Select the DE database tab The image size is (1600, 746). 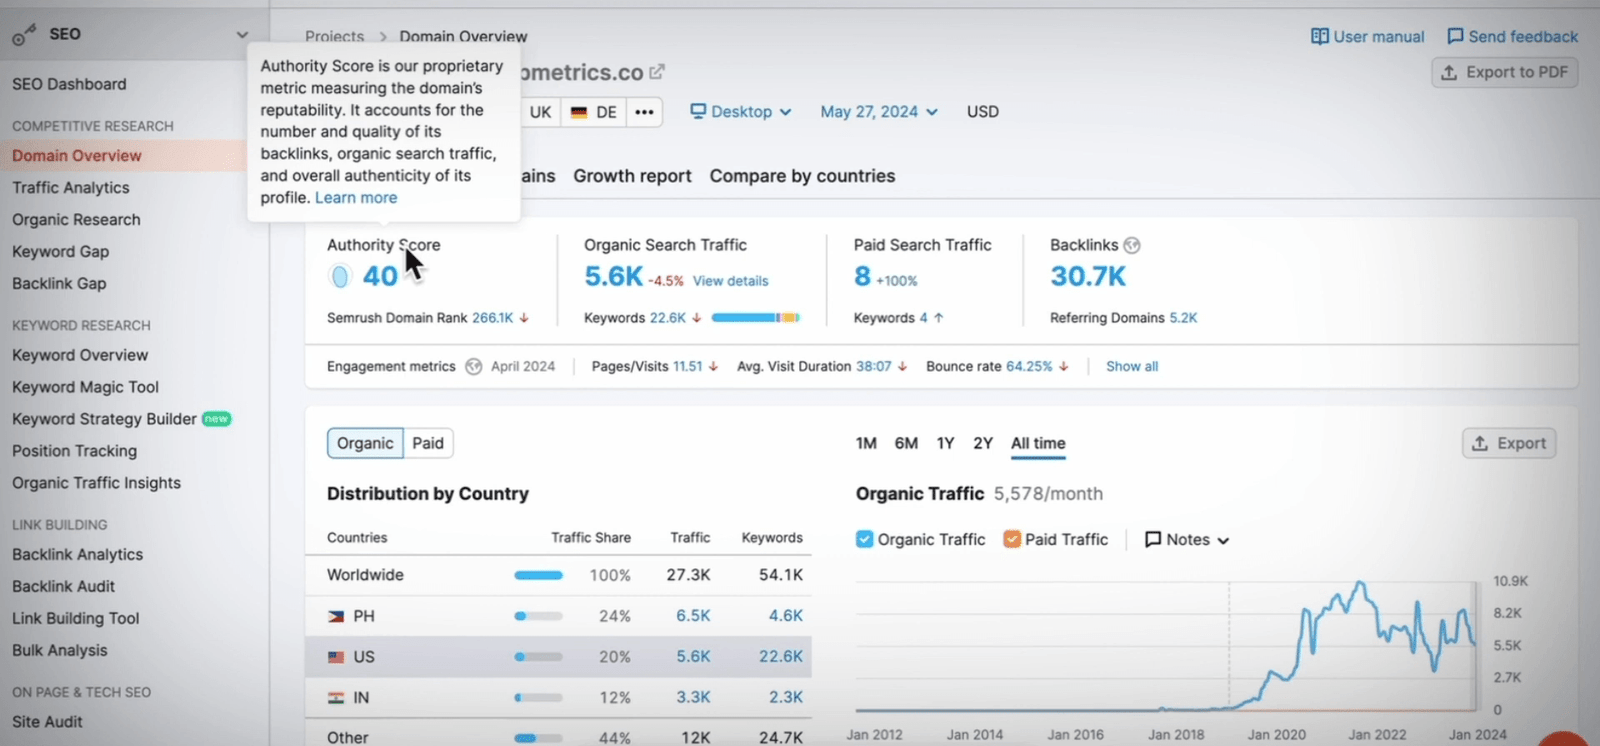[x=594, y=112]
